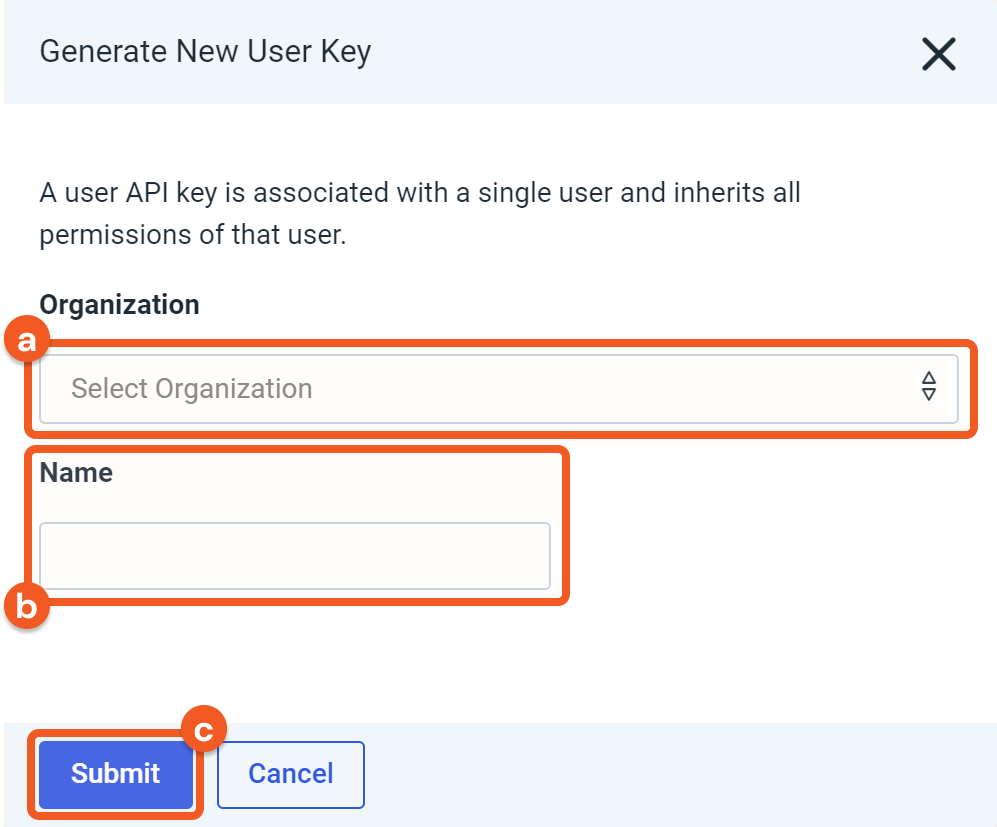
Task: Click the up-down arrows in Organization field
Action: pyautogui.click(x=929, y=387)
